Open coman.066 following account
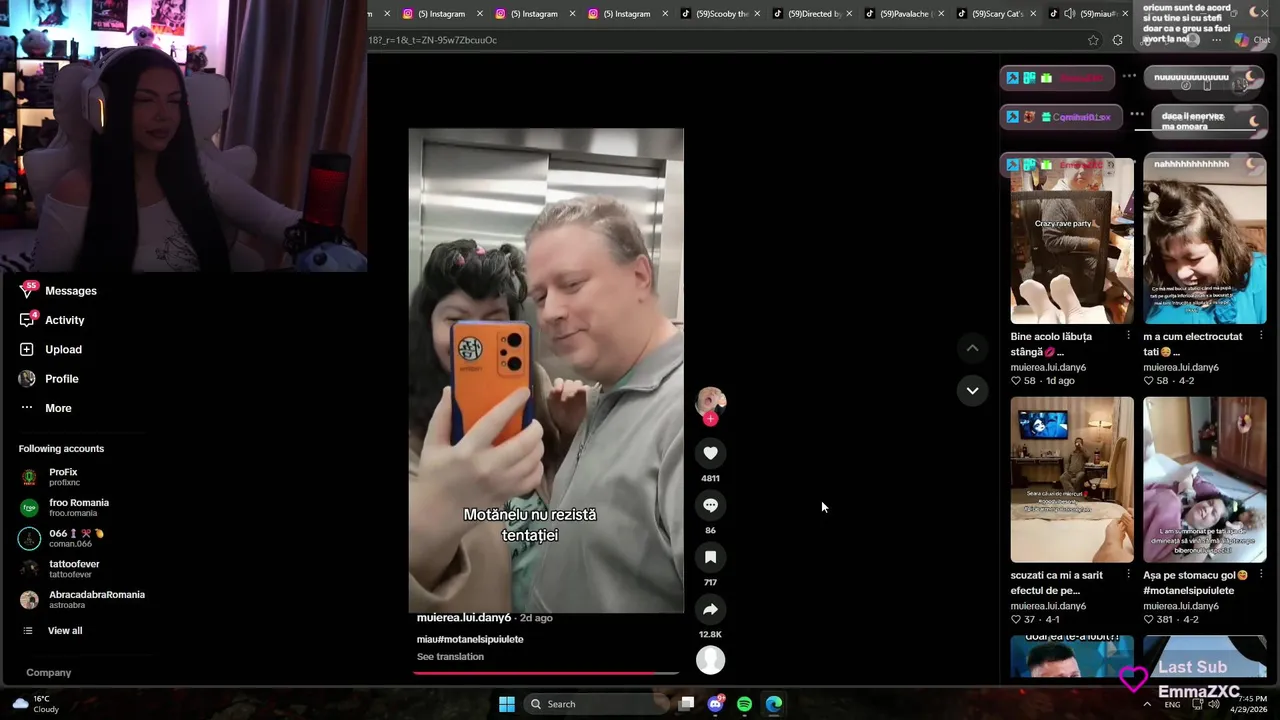This screenshot has height=720, width=1280. point(62,538)
